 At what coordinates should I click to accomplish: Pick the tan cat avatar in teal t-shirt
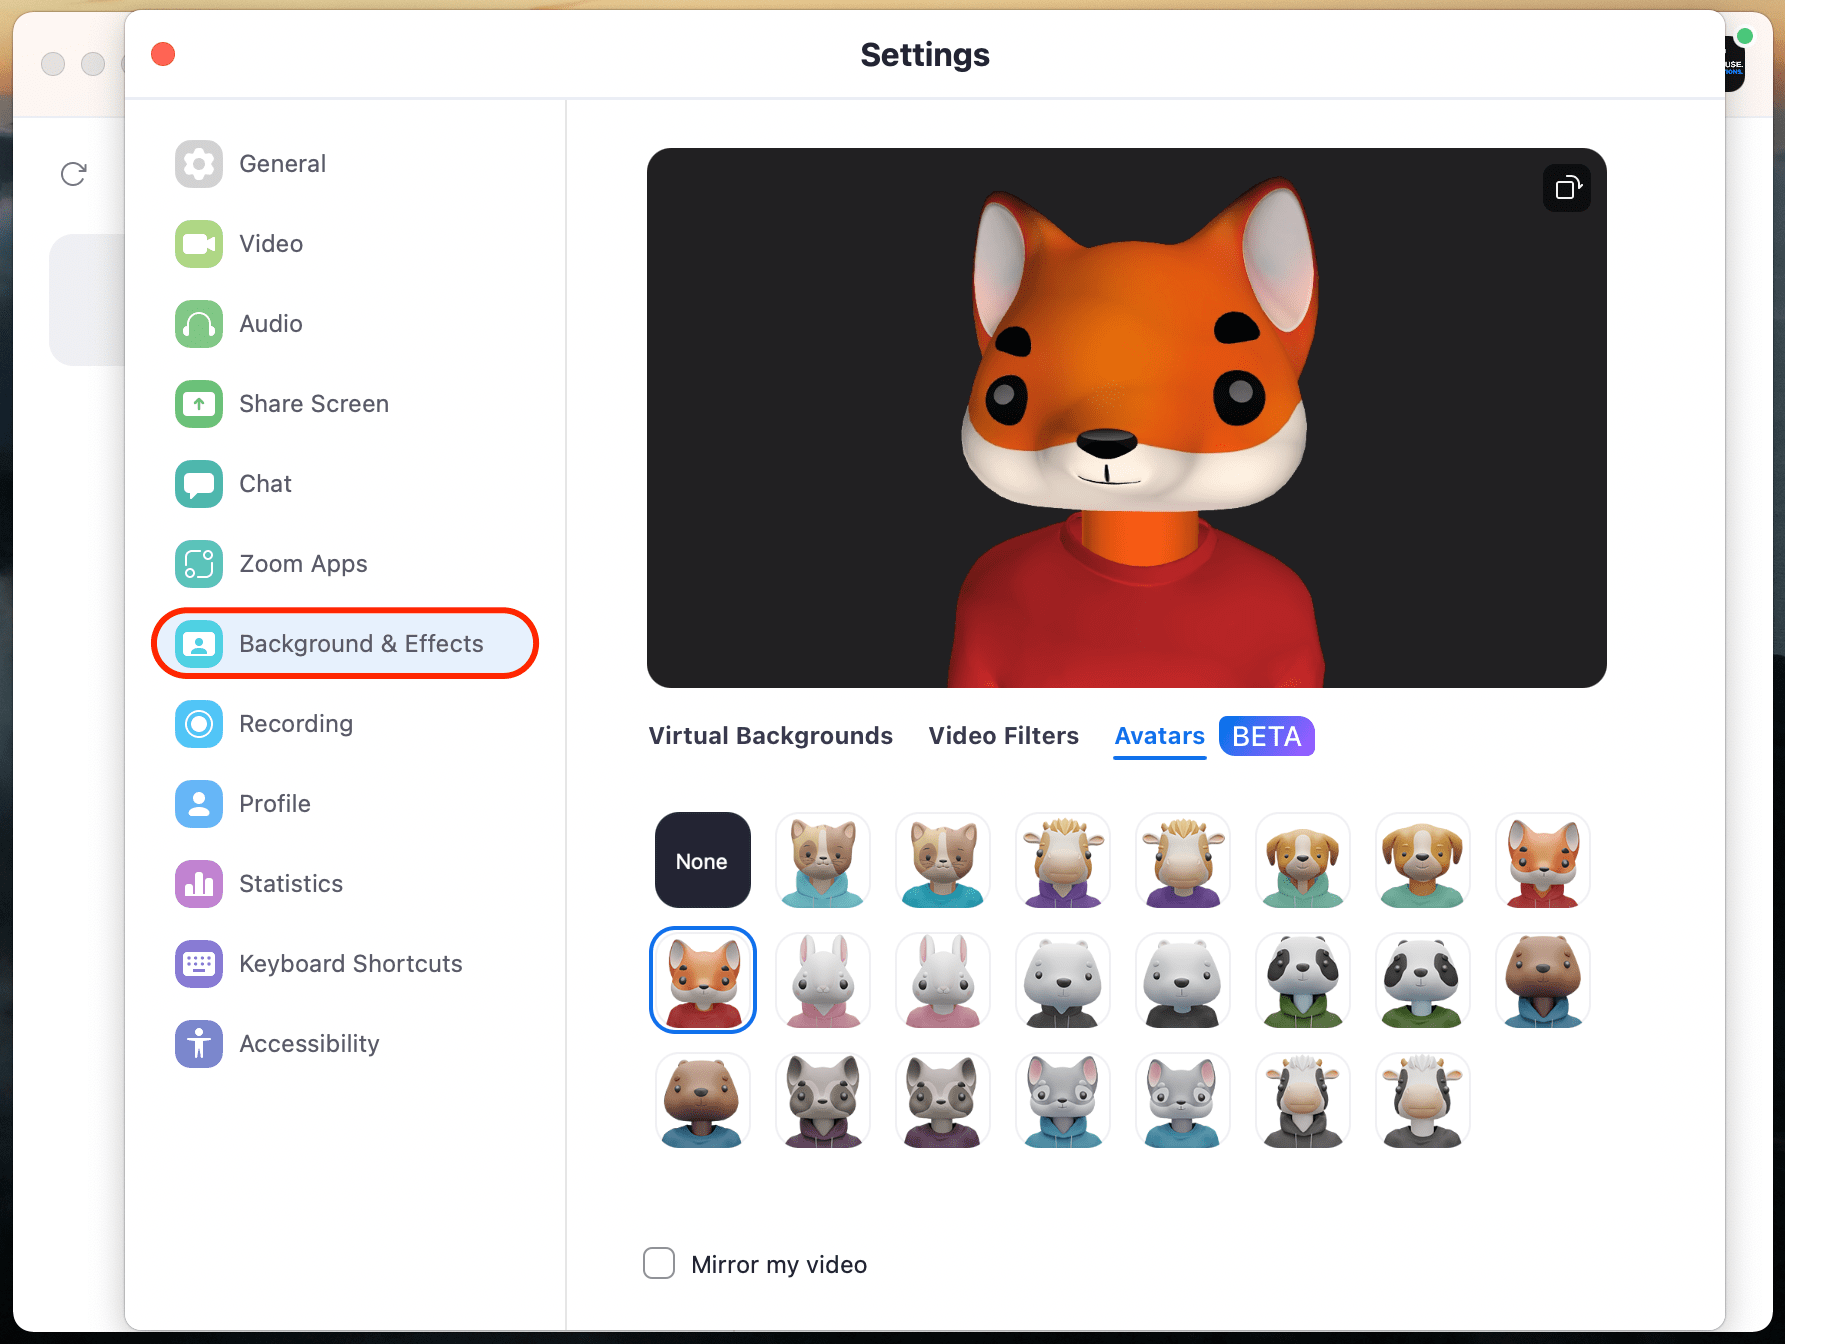coord(943,860)
